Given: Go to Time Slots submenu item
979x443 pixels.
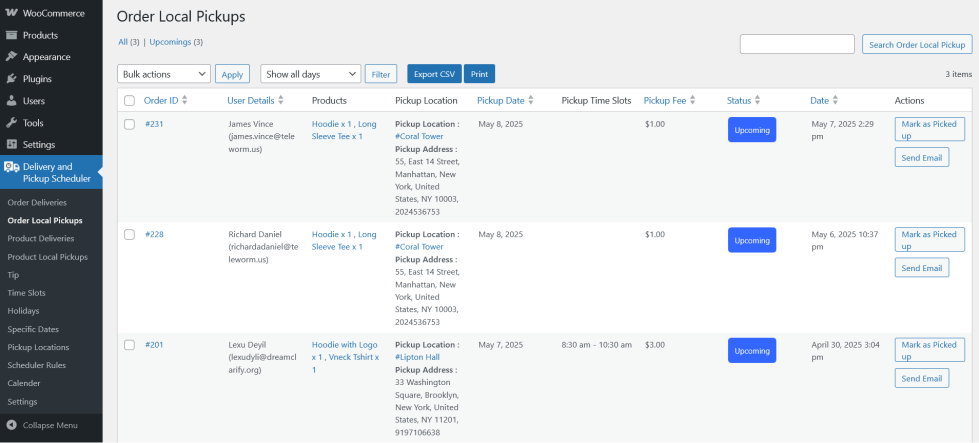Looking at the screenshot, I should coord(26,293).
